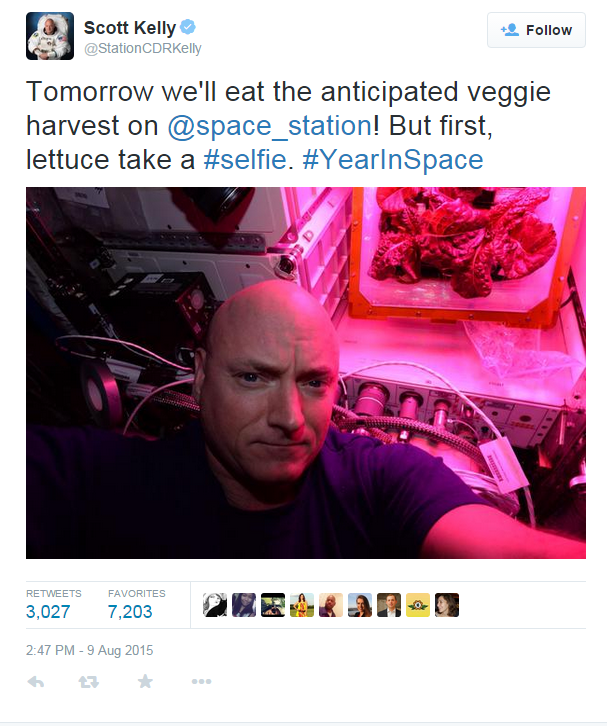This screenshot has width=607, height=726.
Task: Click the reply arrow icon
Action: (36, 682)
